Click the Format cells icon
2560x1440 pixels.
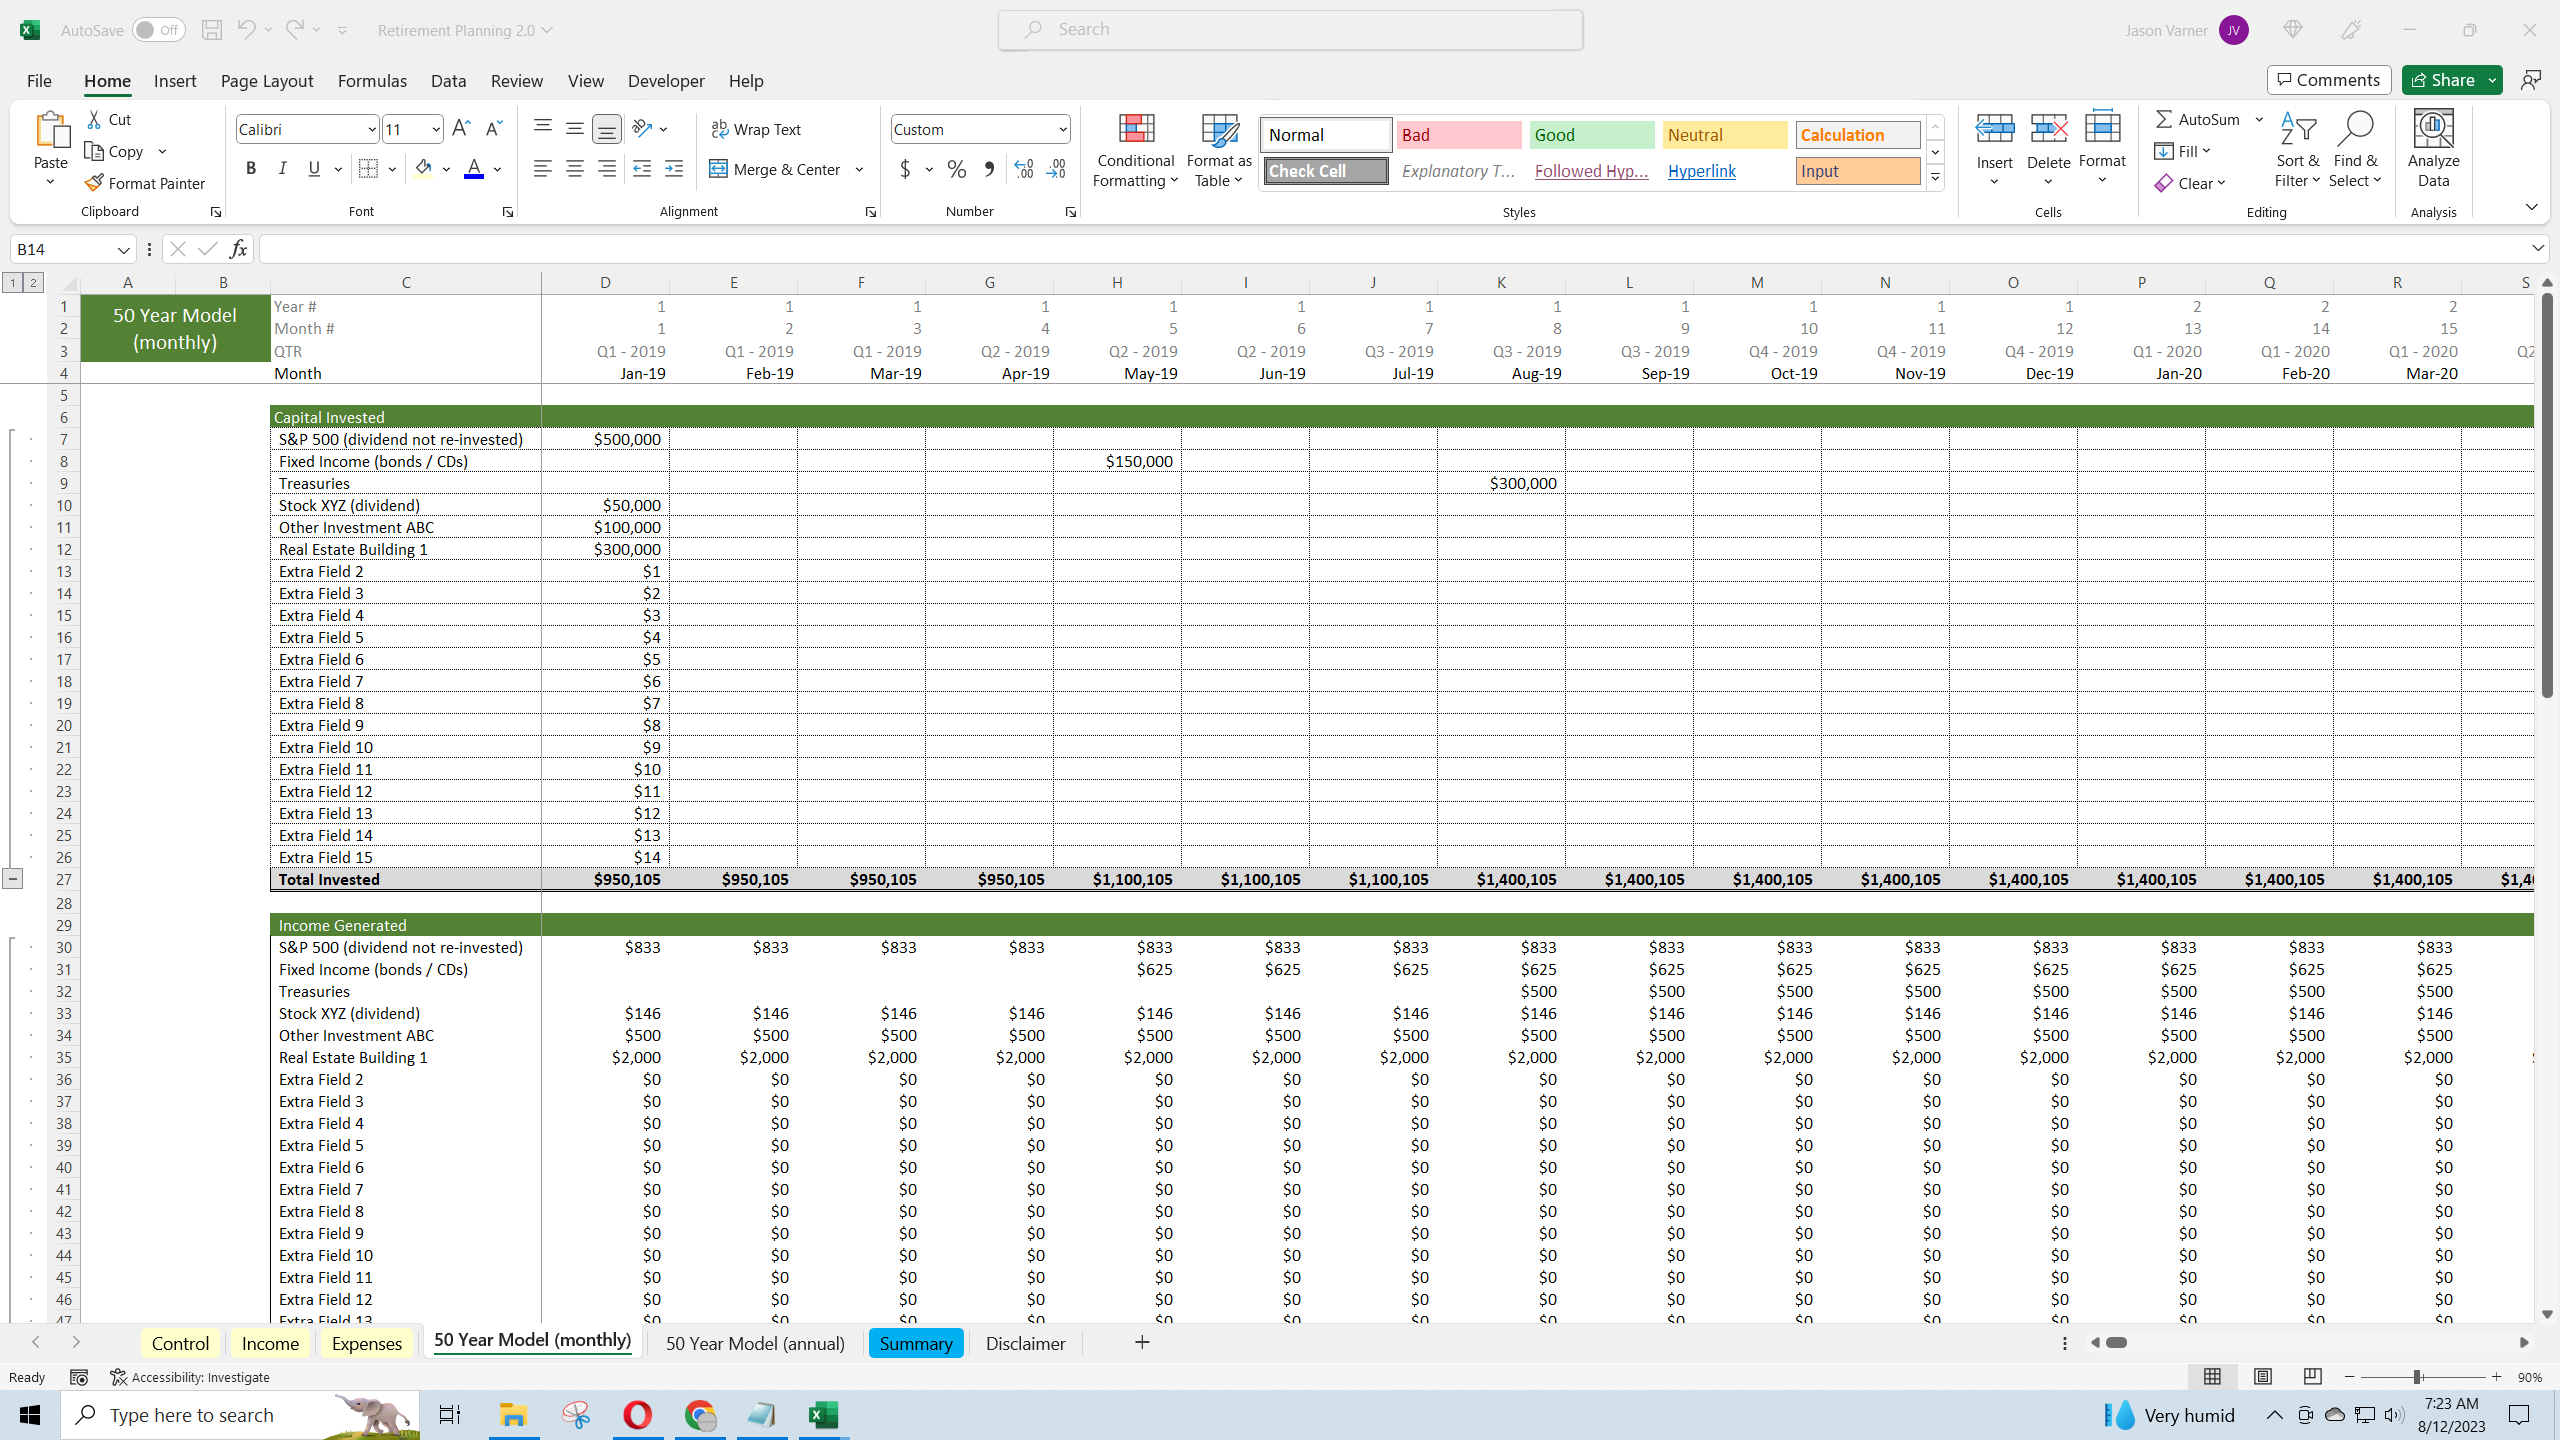tap(2102, 129)
